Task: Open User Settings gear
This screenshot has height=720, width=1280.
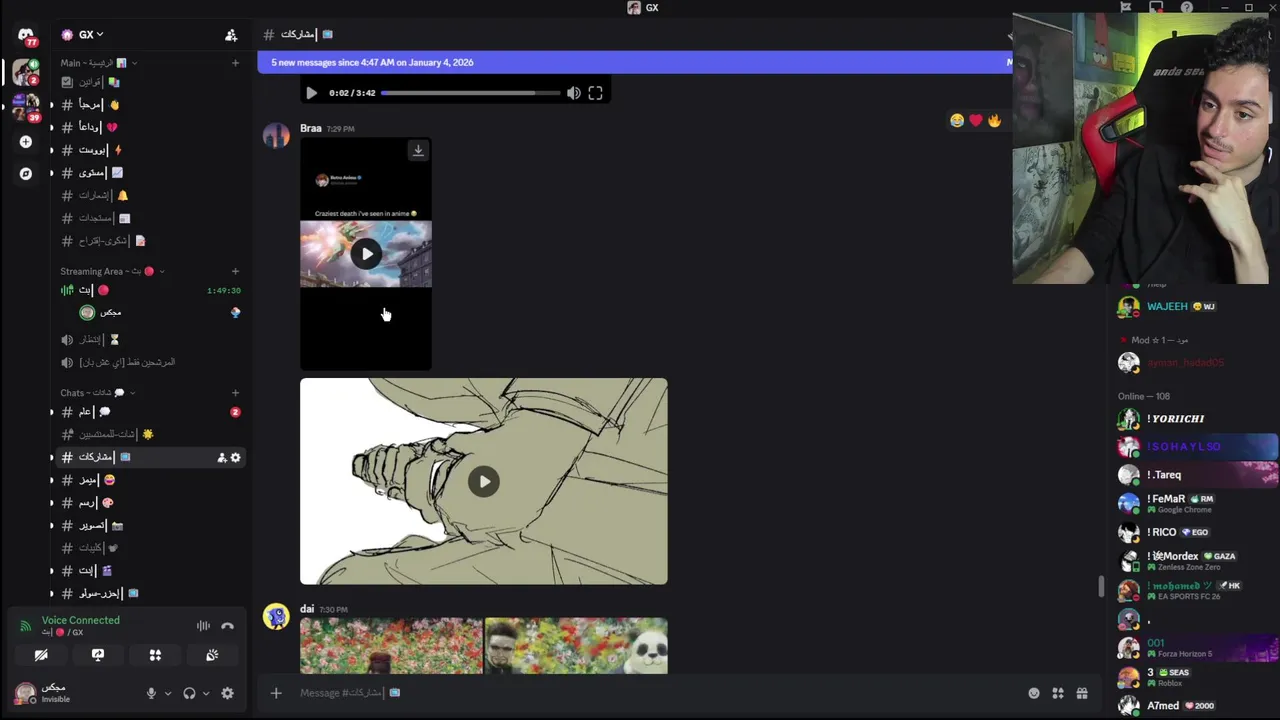Action: (227, 693)
